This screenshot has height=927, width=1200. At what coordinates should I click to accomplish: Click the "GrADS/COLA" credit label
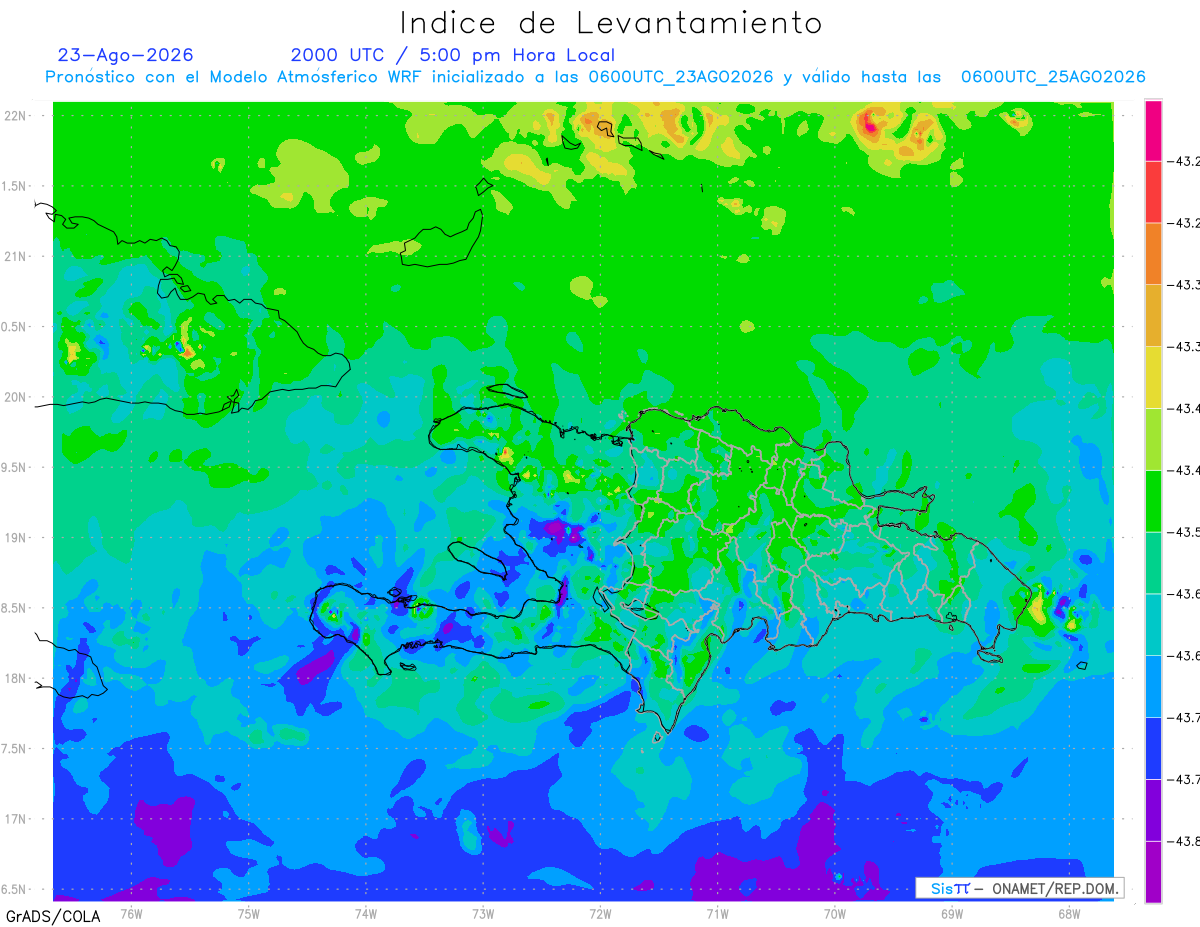click(x=53, y=916)
